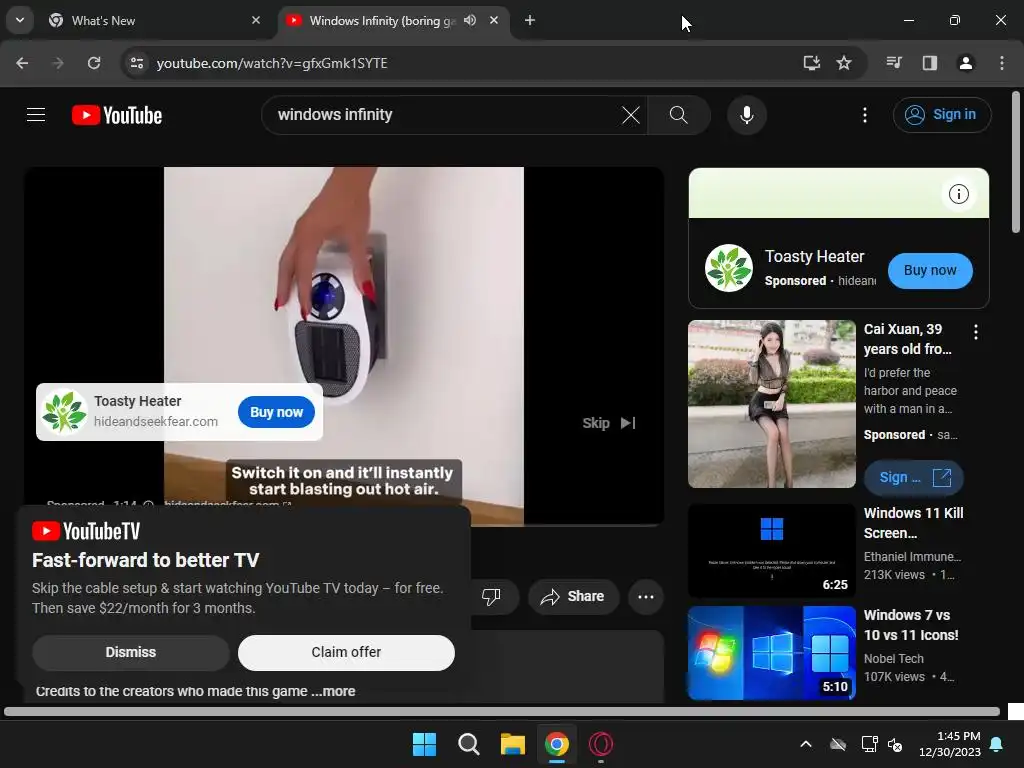Open the Windows Start menu
1024x768 pixels.
pos(424,744)
